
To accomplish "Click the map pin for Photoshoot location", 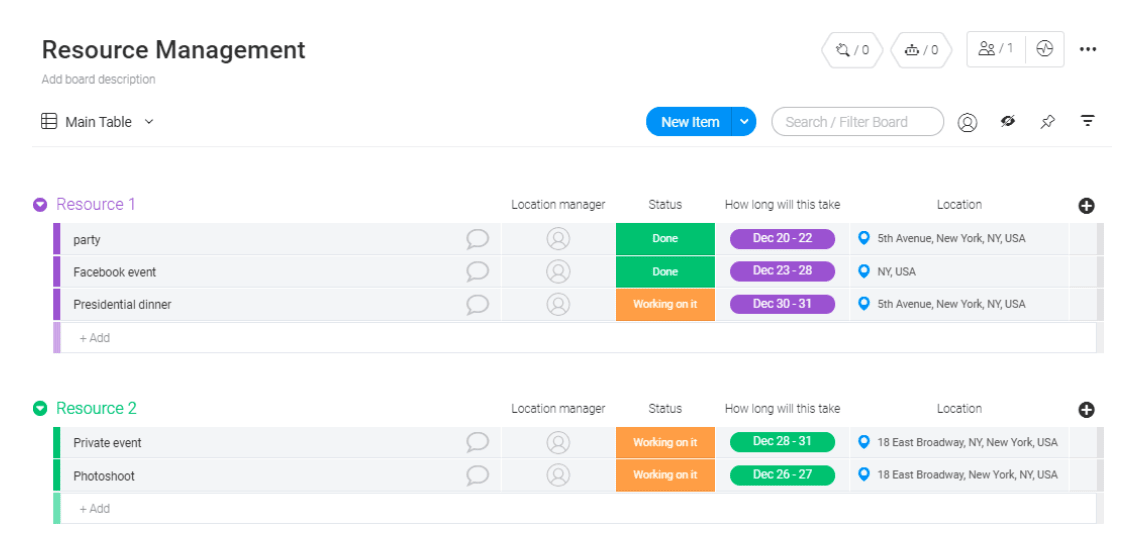I will point(863,474).
